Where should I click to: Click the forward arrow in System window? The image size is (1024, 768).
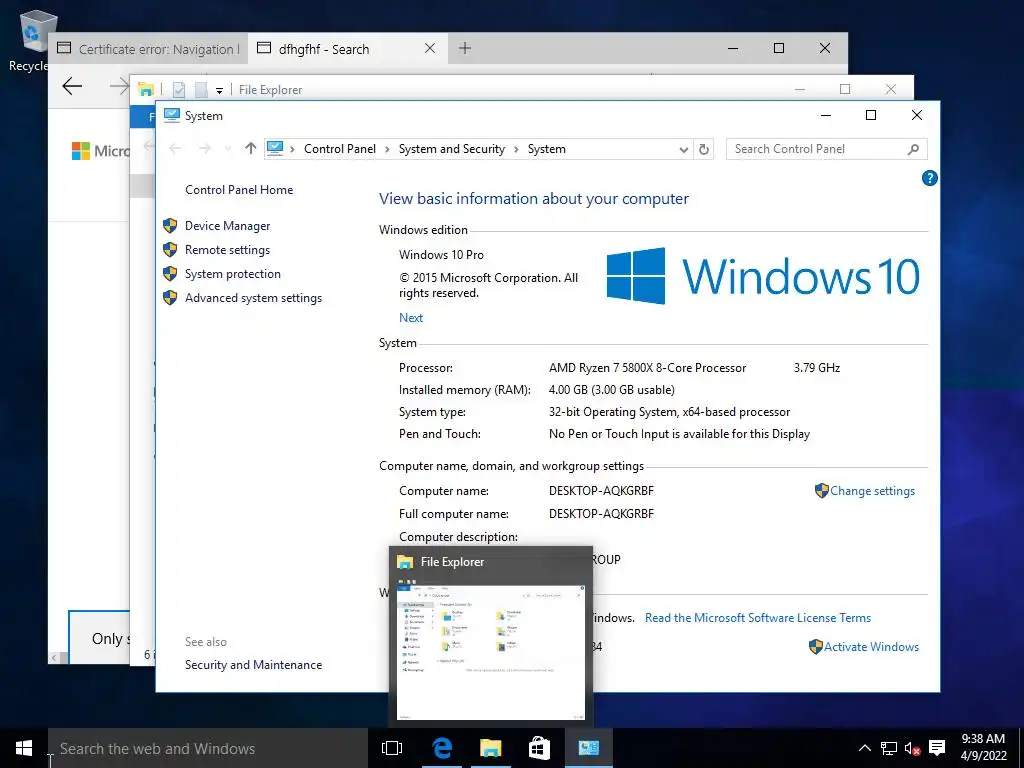(205, 149)
